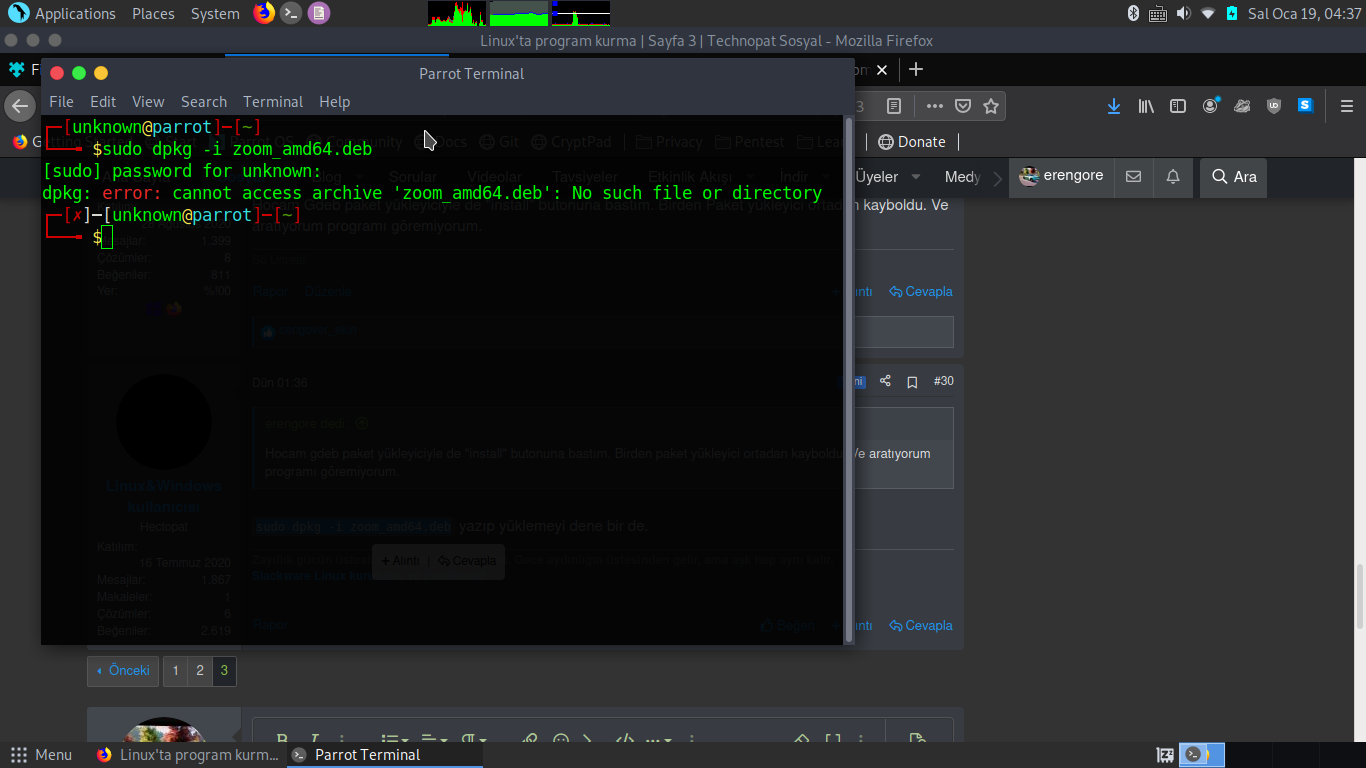
Task: Open the terminal View menu
Action: click(x=148, y=102)
